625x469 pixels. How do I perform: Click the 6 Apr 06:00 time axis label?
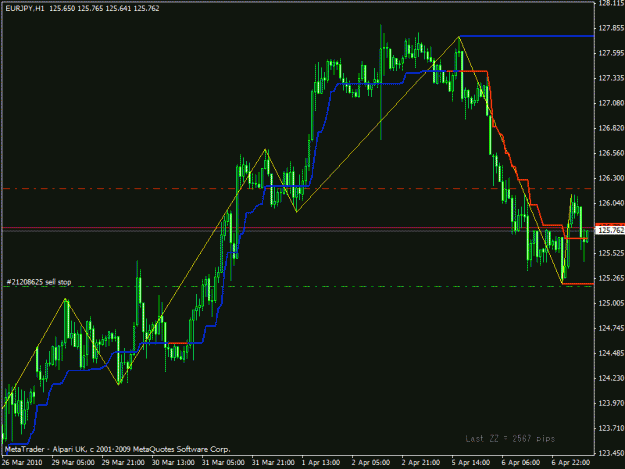(521, 463)
